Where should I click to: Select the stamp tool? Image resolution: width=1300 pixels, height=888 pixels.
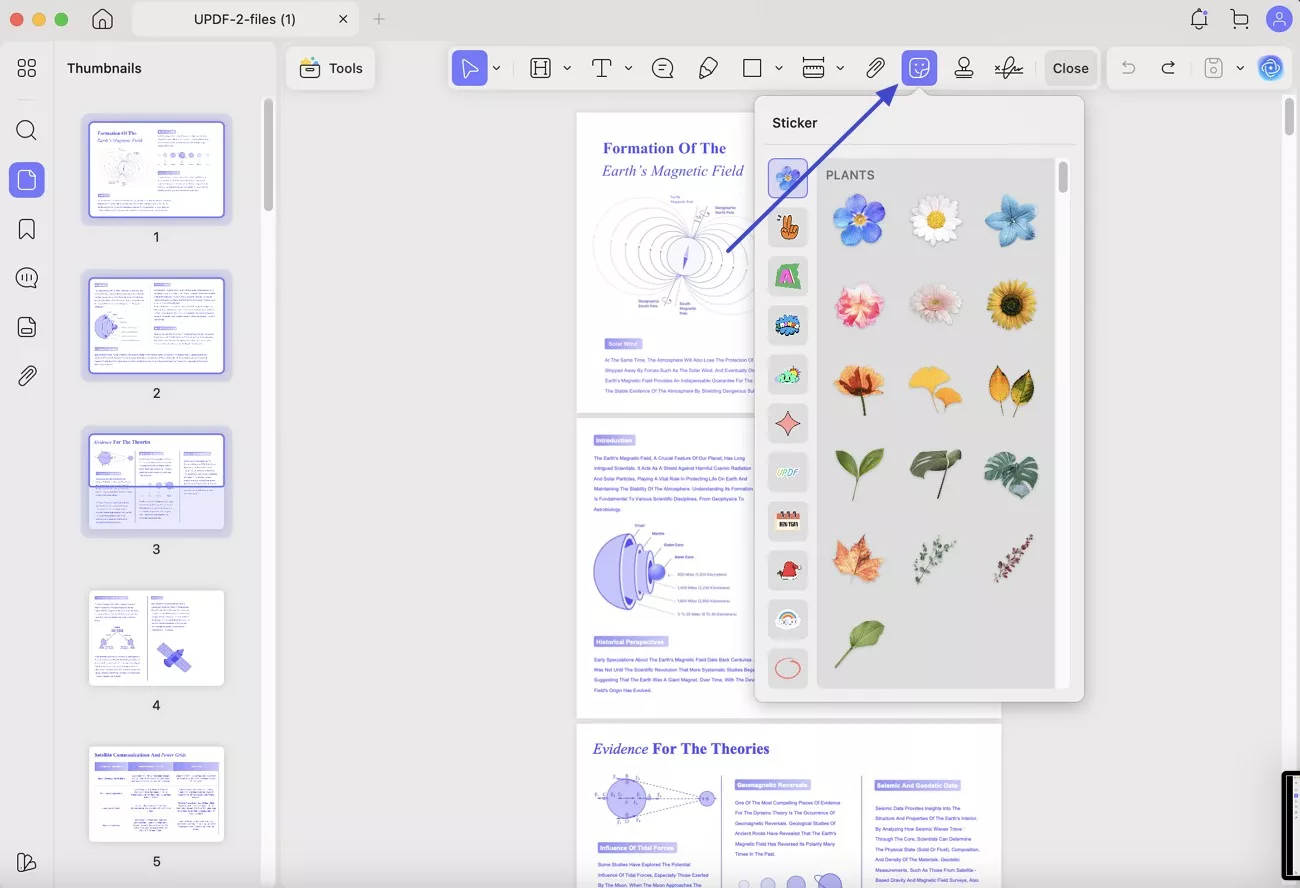pos(964,68)
